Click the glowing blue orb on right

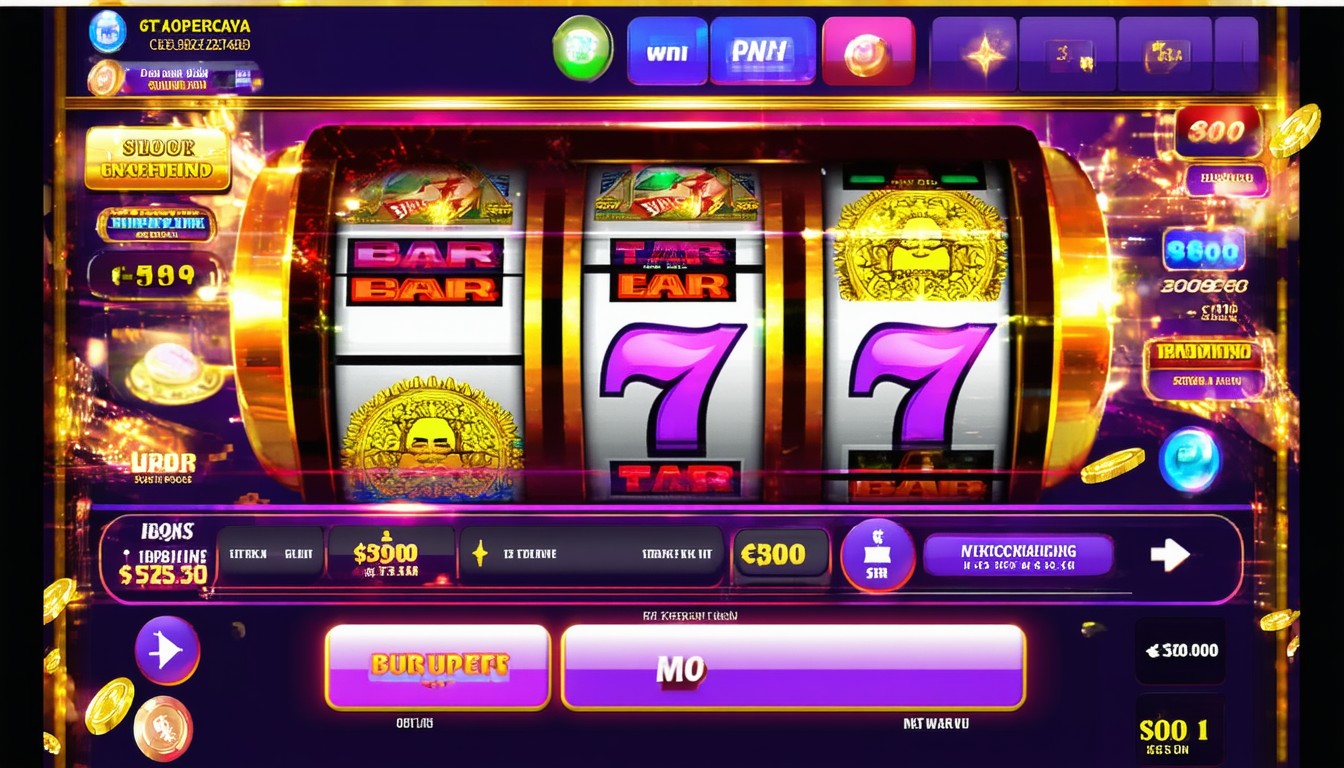click(1190, 459)
